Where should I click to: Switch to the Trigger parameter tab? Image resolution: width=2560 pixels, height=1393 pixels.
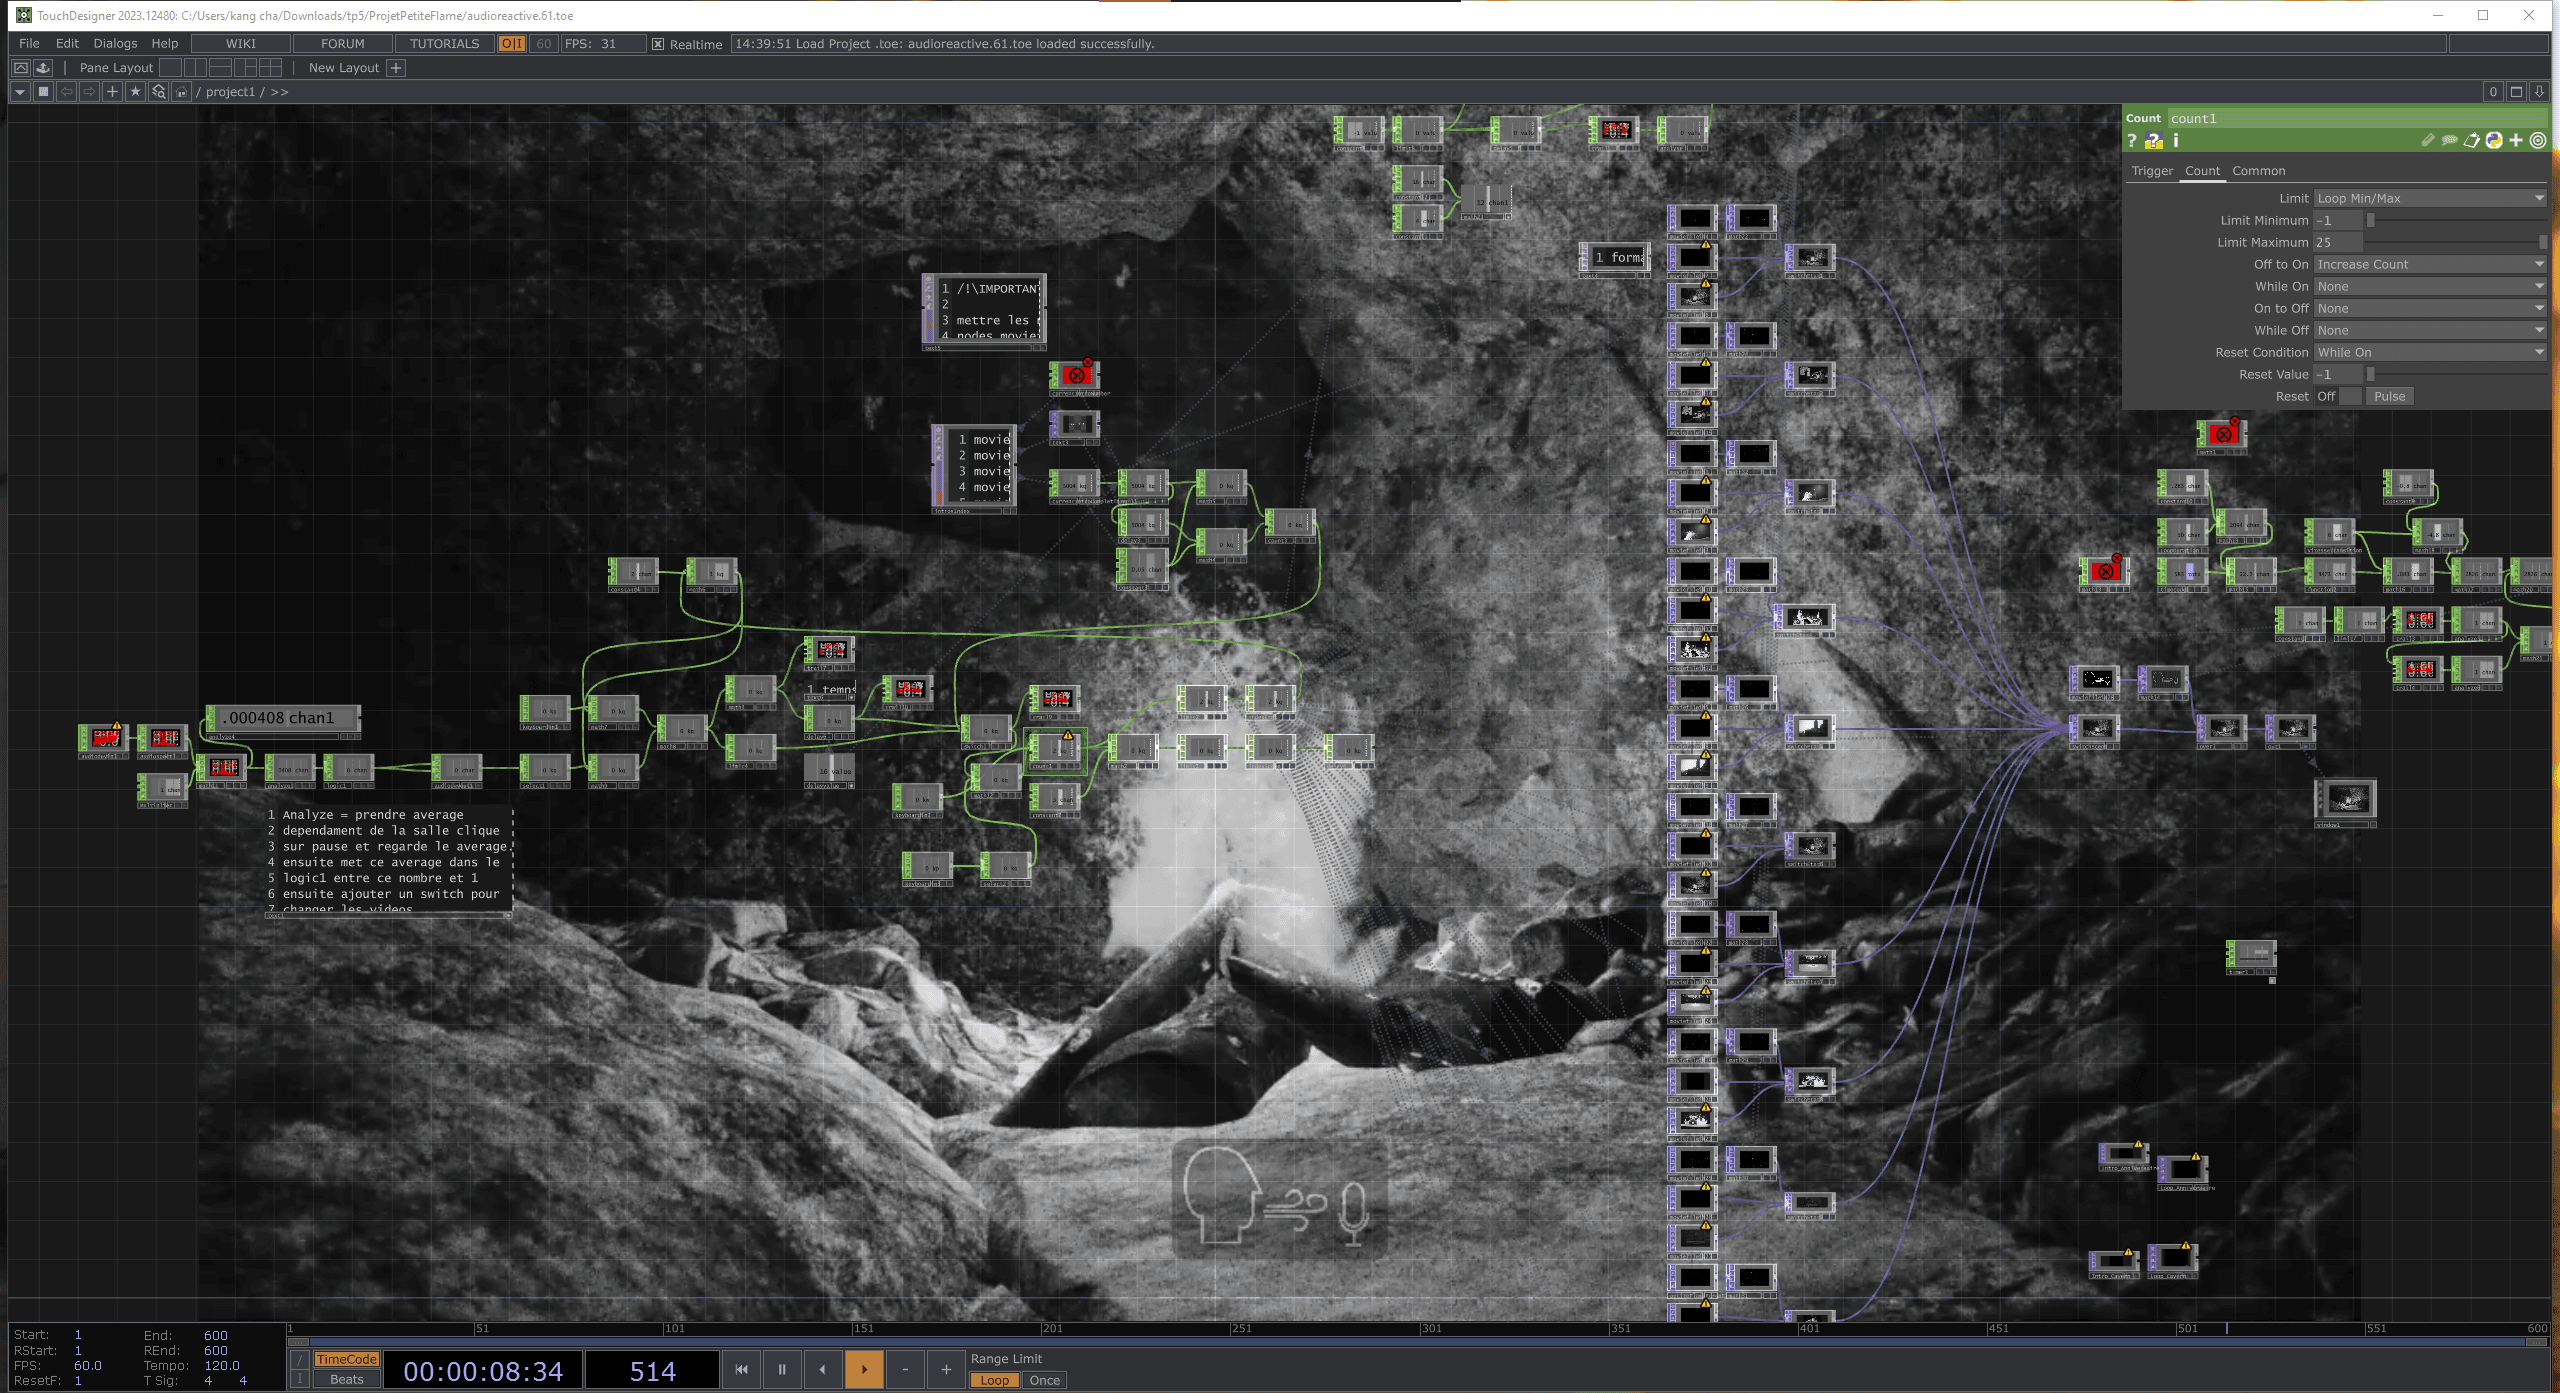[x=2152, y=171]
